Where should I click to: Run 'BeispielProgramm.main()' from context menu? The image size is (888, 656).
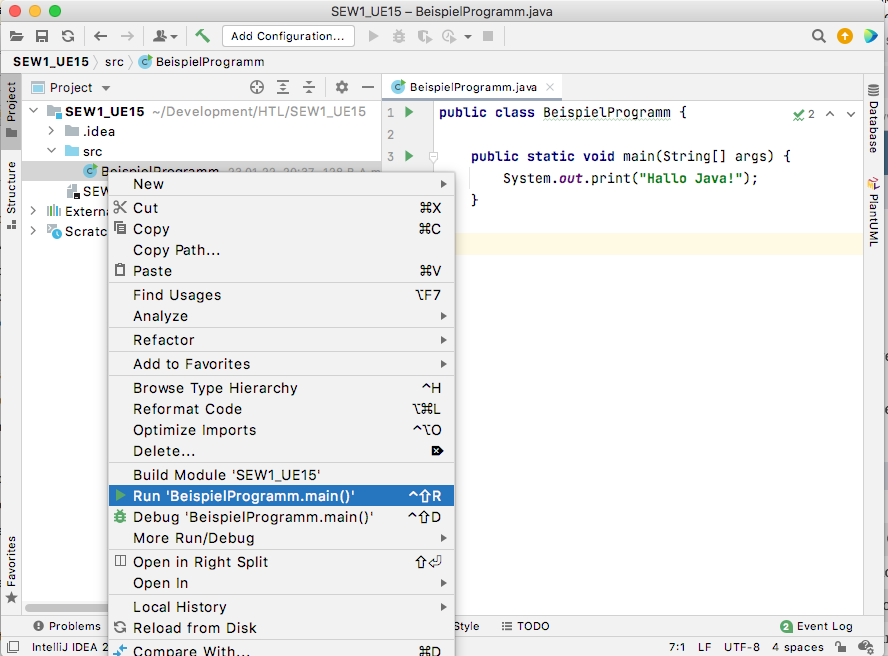281,496
